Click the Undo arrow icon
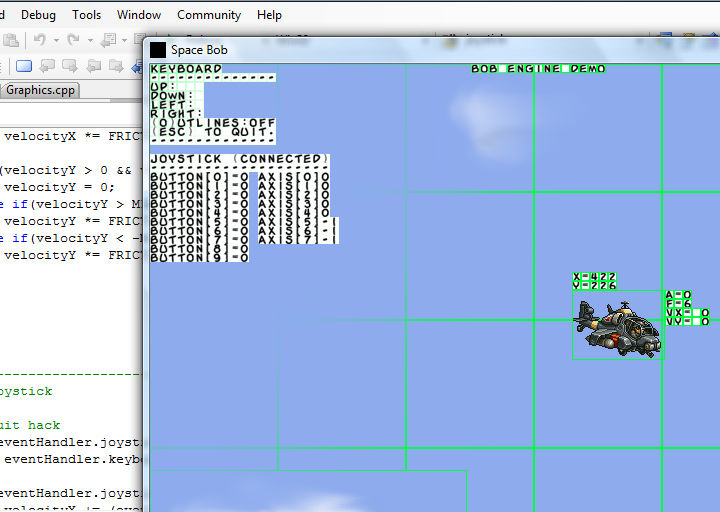Image resolution: width=720 pixels, height=512 pixels. [x=39, y=40]
